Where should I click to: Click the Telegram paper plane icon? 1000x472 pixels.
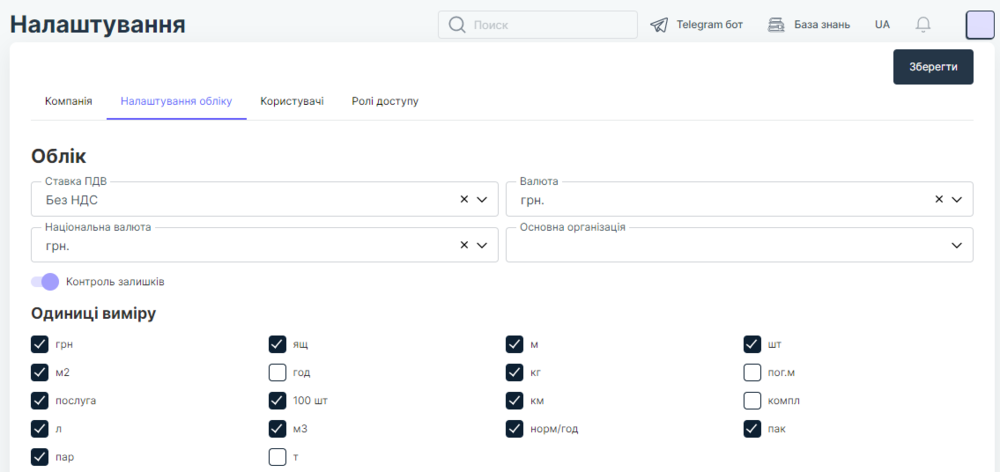point(659,25)
